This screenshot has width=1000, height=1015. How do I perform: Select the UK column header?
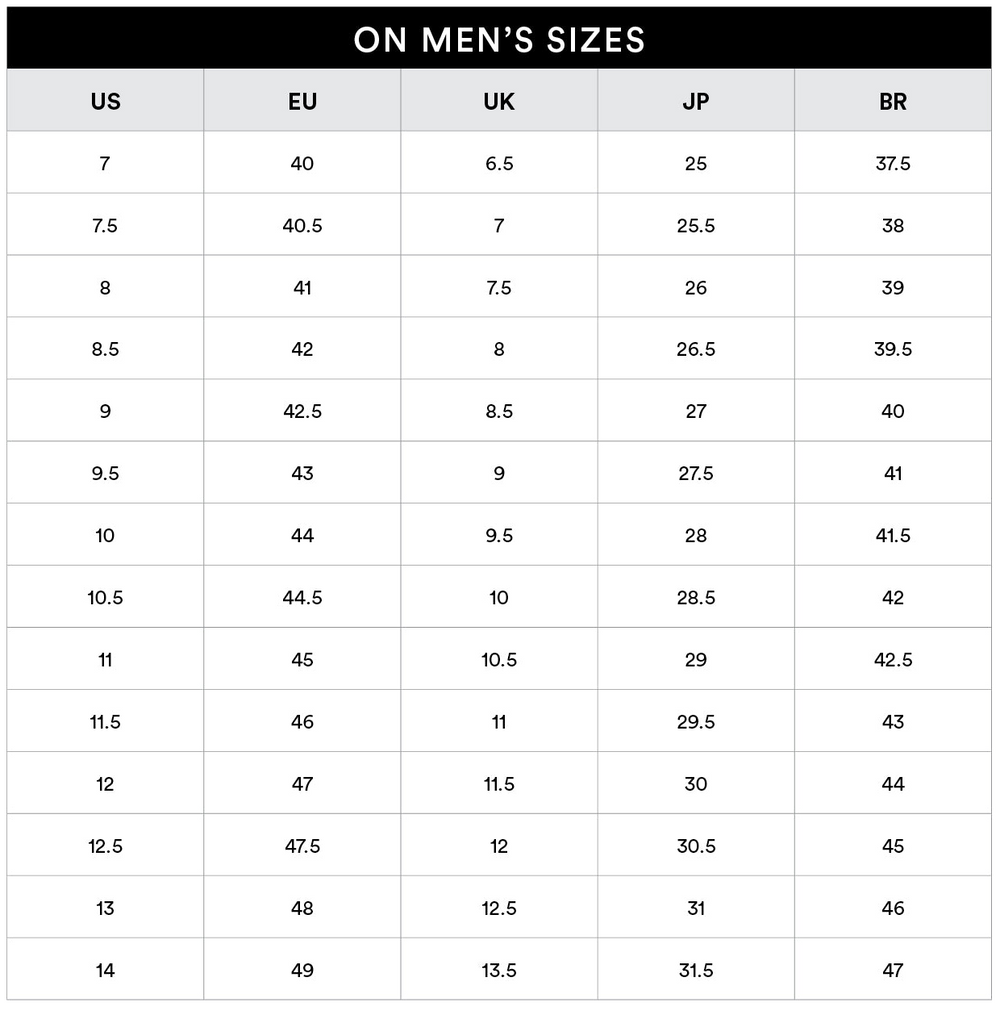click(499, 100)
